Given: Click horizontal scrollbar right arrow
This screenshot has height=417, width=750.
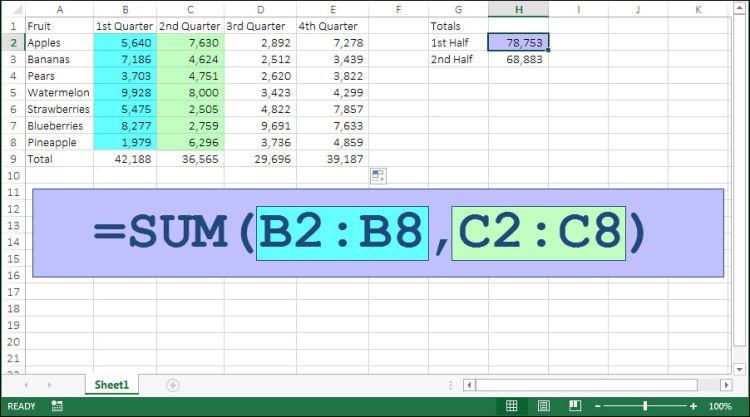Looking at the screenshot, I should 726,385.
